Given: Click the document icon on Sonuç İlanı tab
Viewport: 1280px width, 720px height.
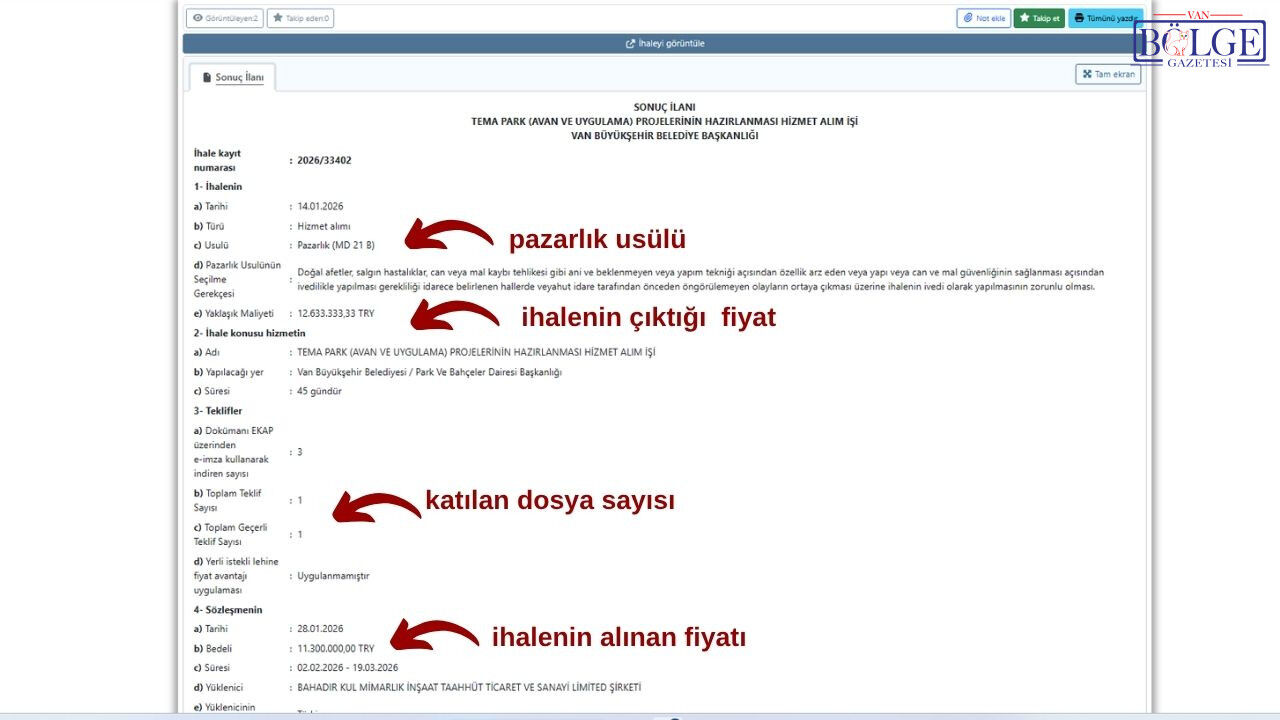Looking at the screenshot, I should 207,77.
